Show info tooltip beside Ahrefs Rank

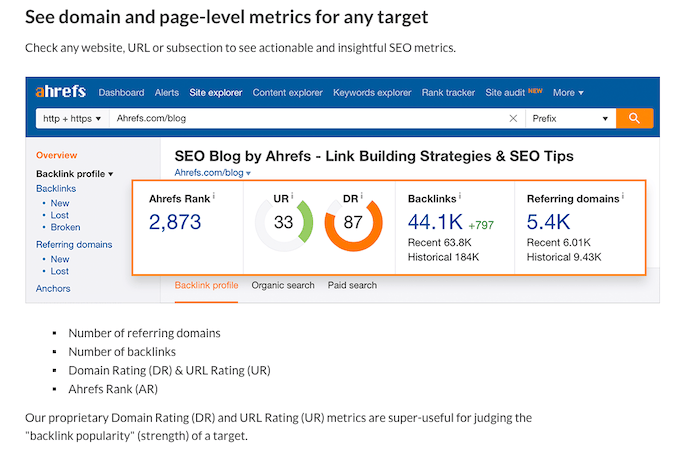(214, 196)
